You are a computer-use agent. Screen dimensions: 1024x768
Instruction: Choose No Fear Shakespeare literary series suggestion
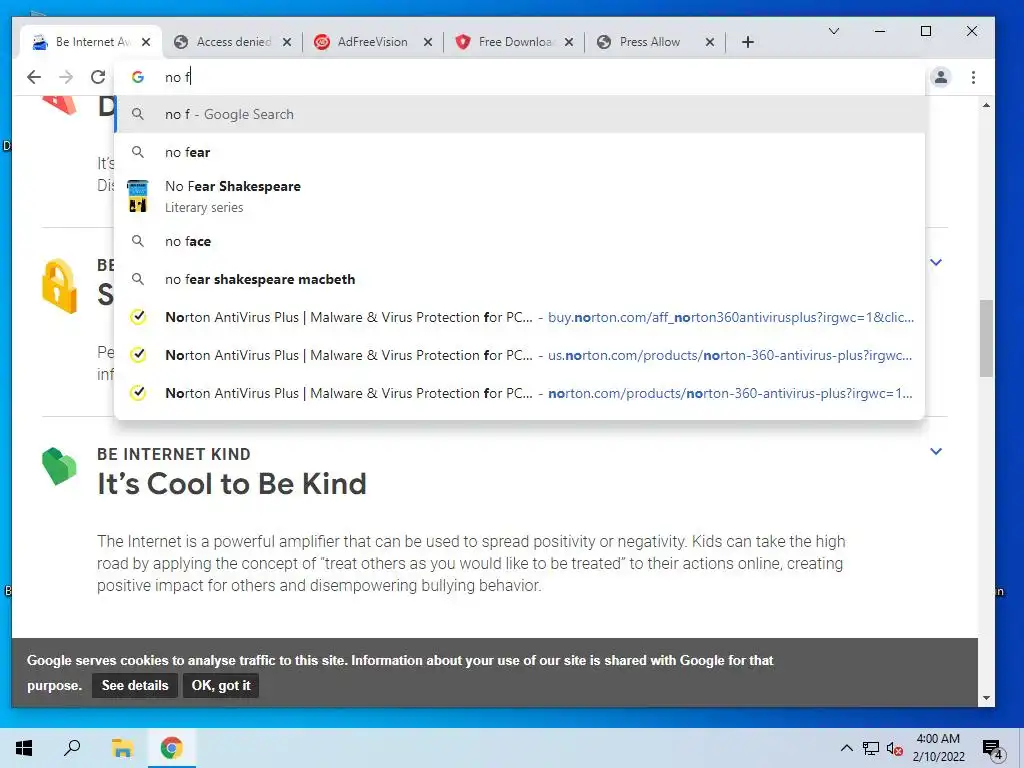click(519, 197)
